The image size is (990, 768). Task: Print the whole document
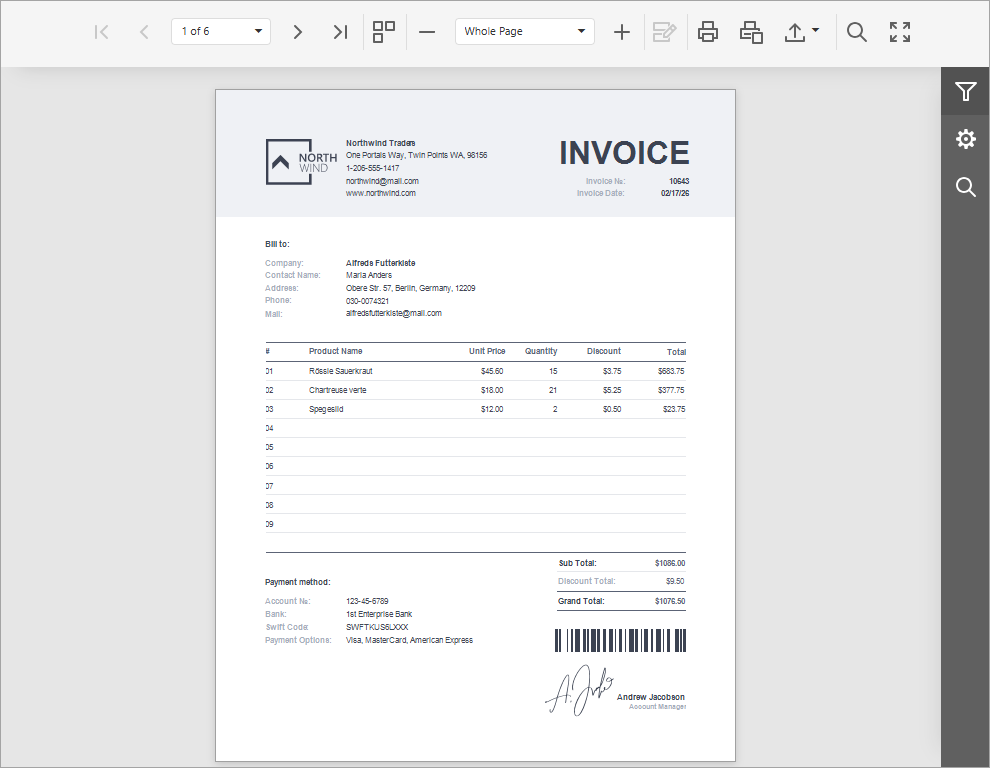708,32
